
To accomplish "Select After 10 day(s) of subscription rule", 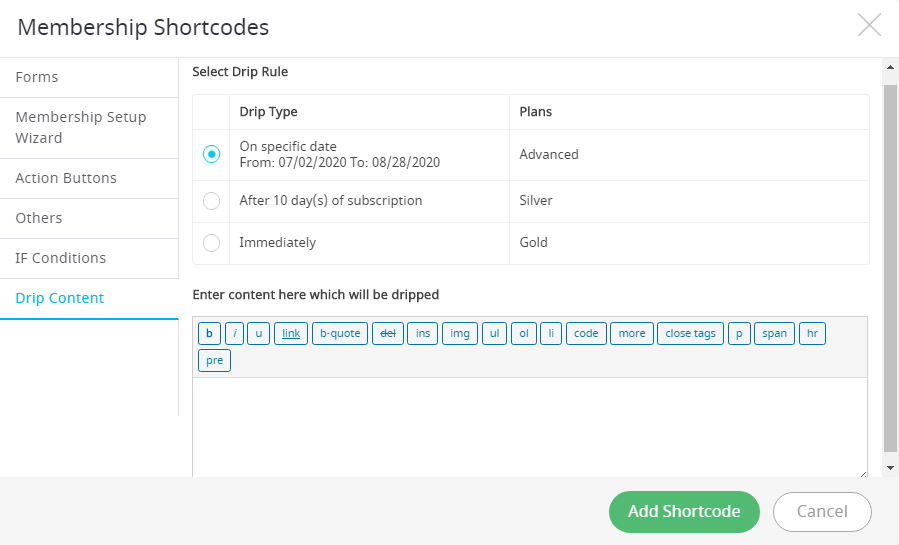I will coord(212,201).
